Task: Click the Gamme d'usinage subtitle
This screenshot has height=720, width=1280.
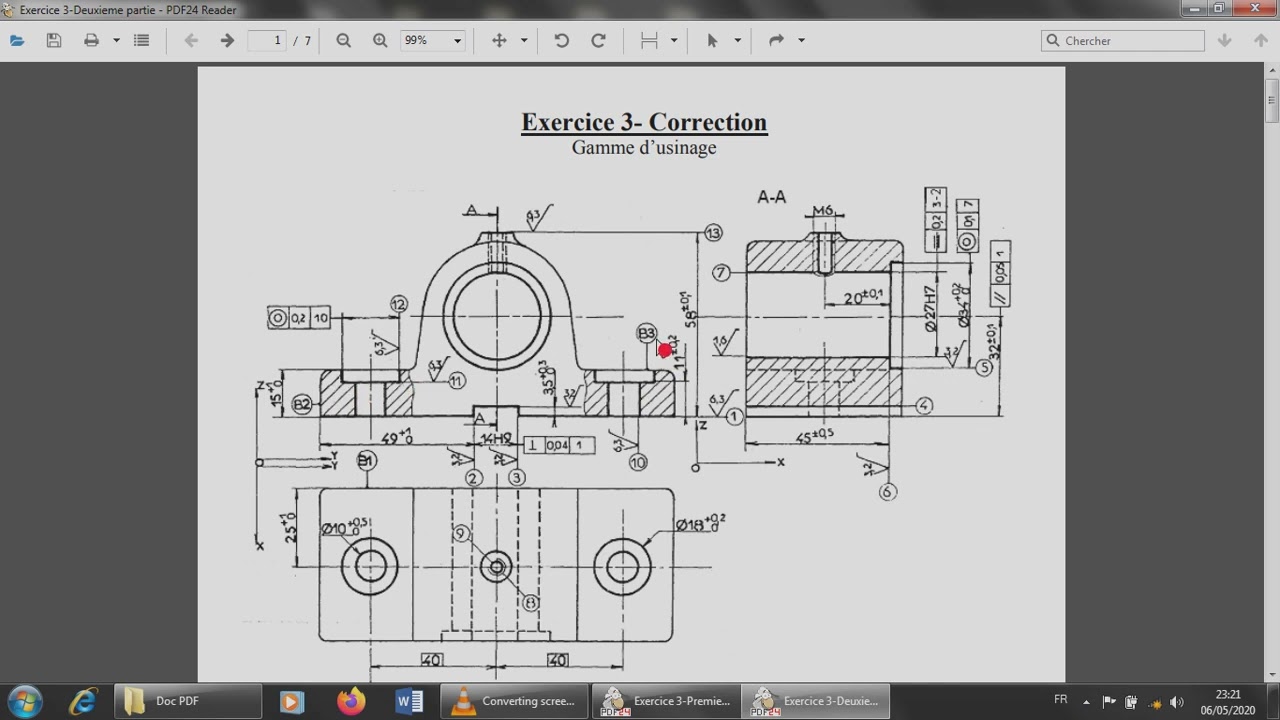Action: tap(644, 148)
